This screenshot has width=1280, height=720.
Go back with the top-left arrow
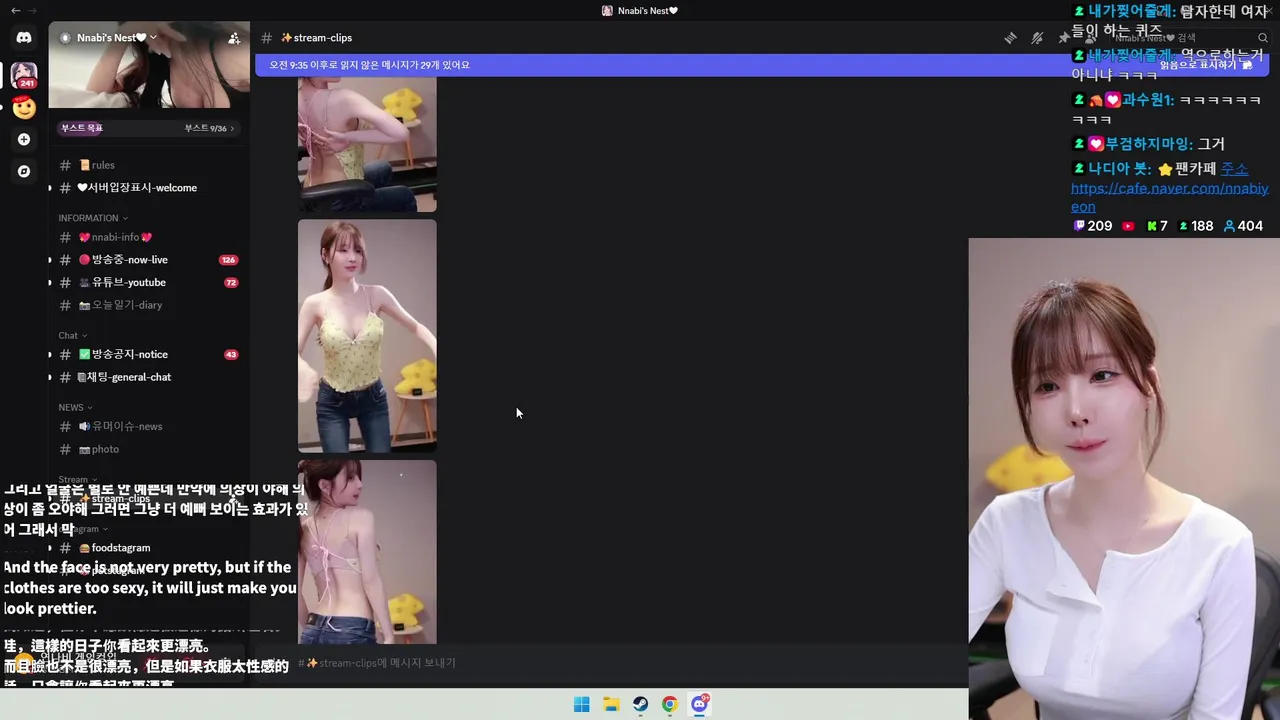tap(15, 11)
